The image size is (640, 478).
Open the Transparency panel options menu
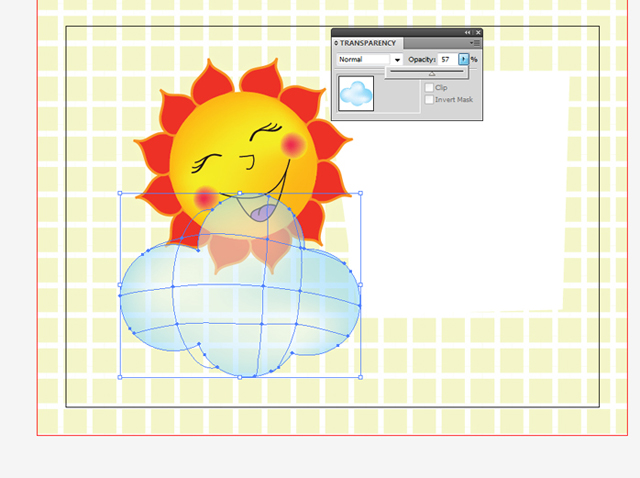point(476,43)
